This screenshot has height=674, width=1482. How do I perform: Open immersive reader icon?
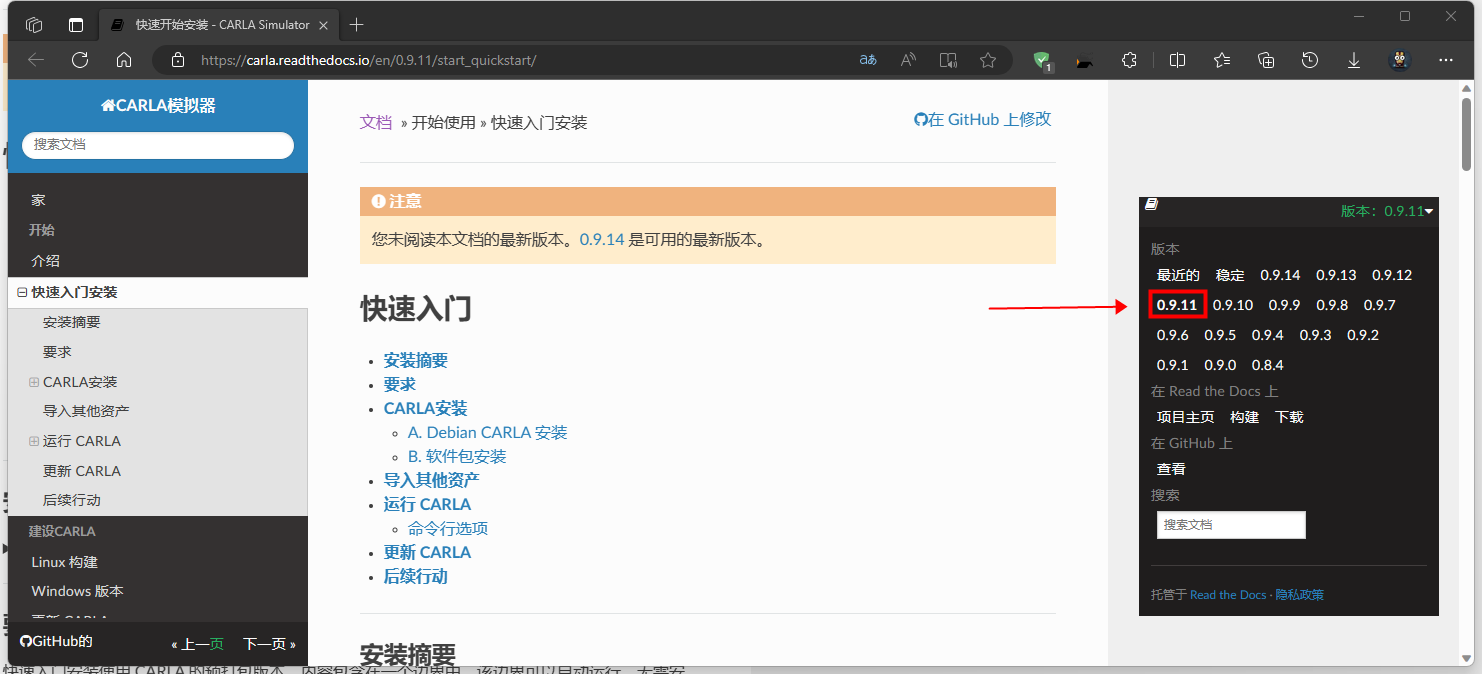coord(948,60)
